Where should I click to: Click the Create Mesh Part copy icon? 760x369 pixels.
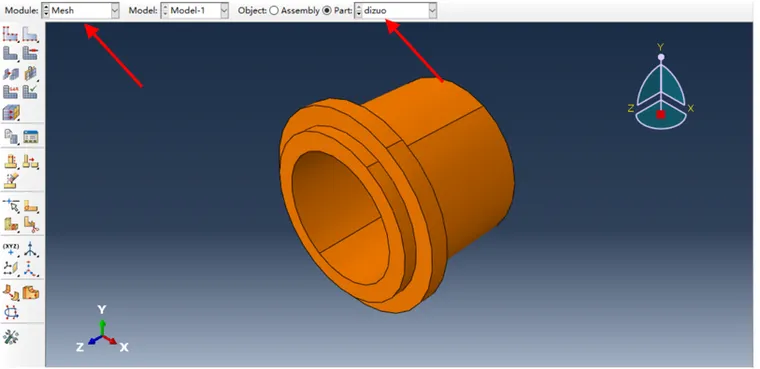10,136
